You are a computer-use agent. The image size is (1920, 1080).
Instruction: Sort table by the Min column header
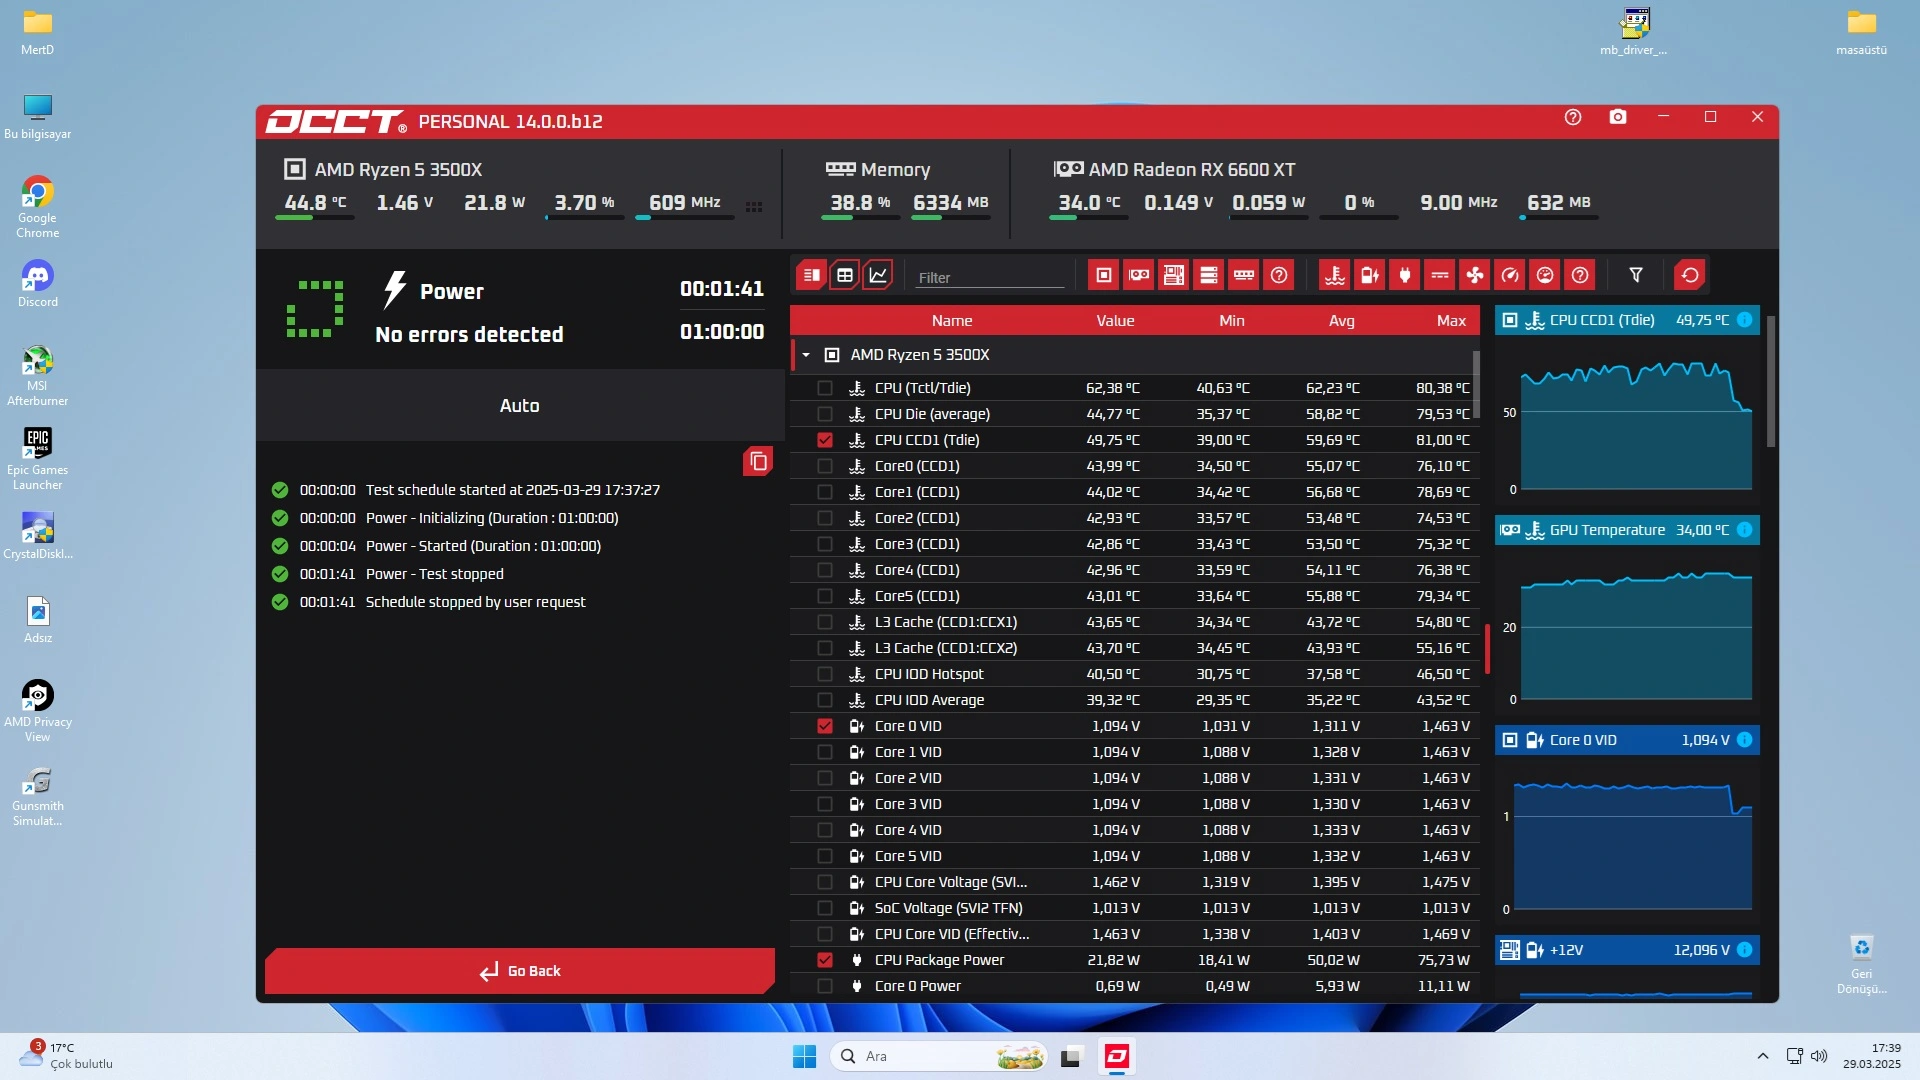pyautogui.click(x=1232, y=321)
